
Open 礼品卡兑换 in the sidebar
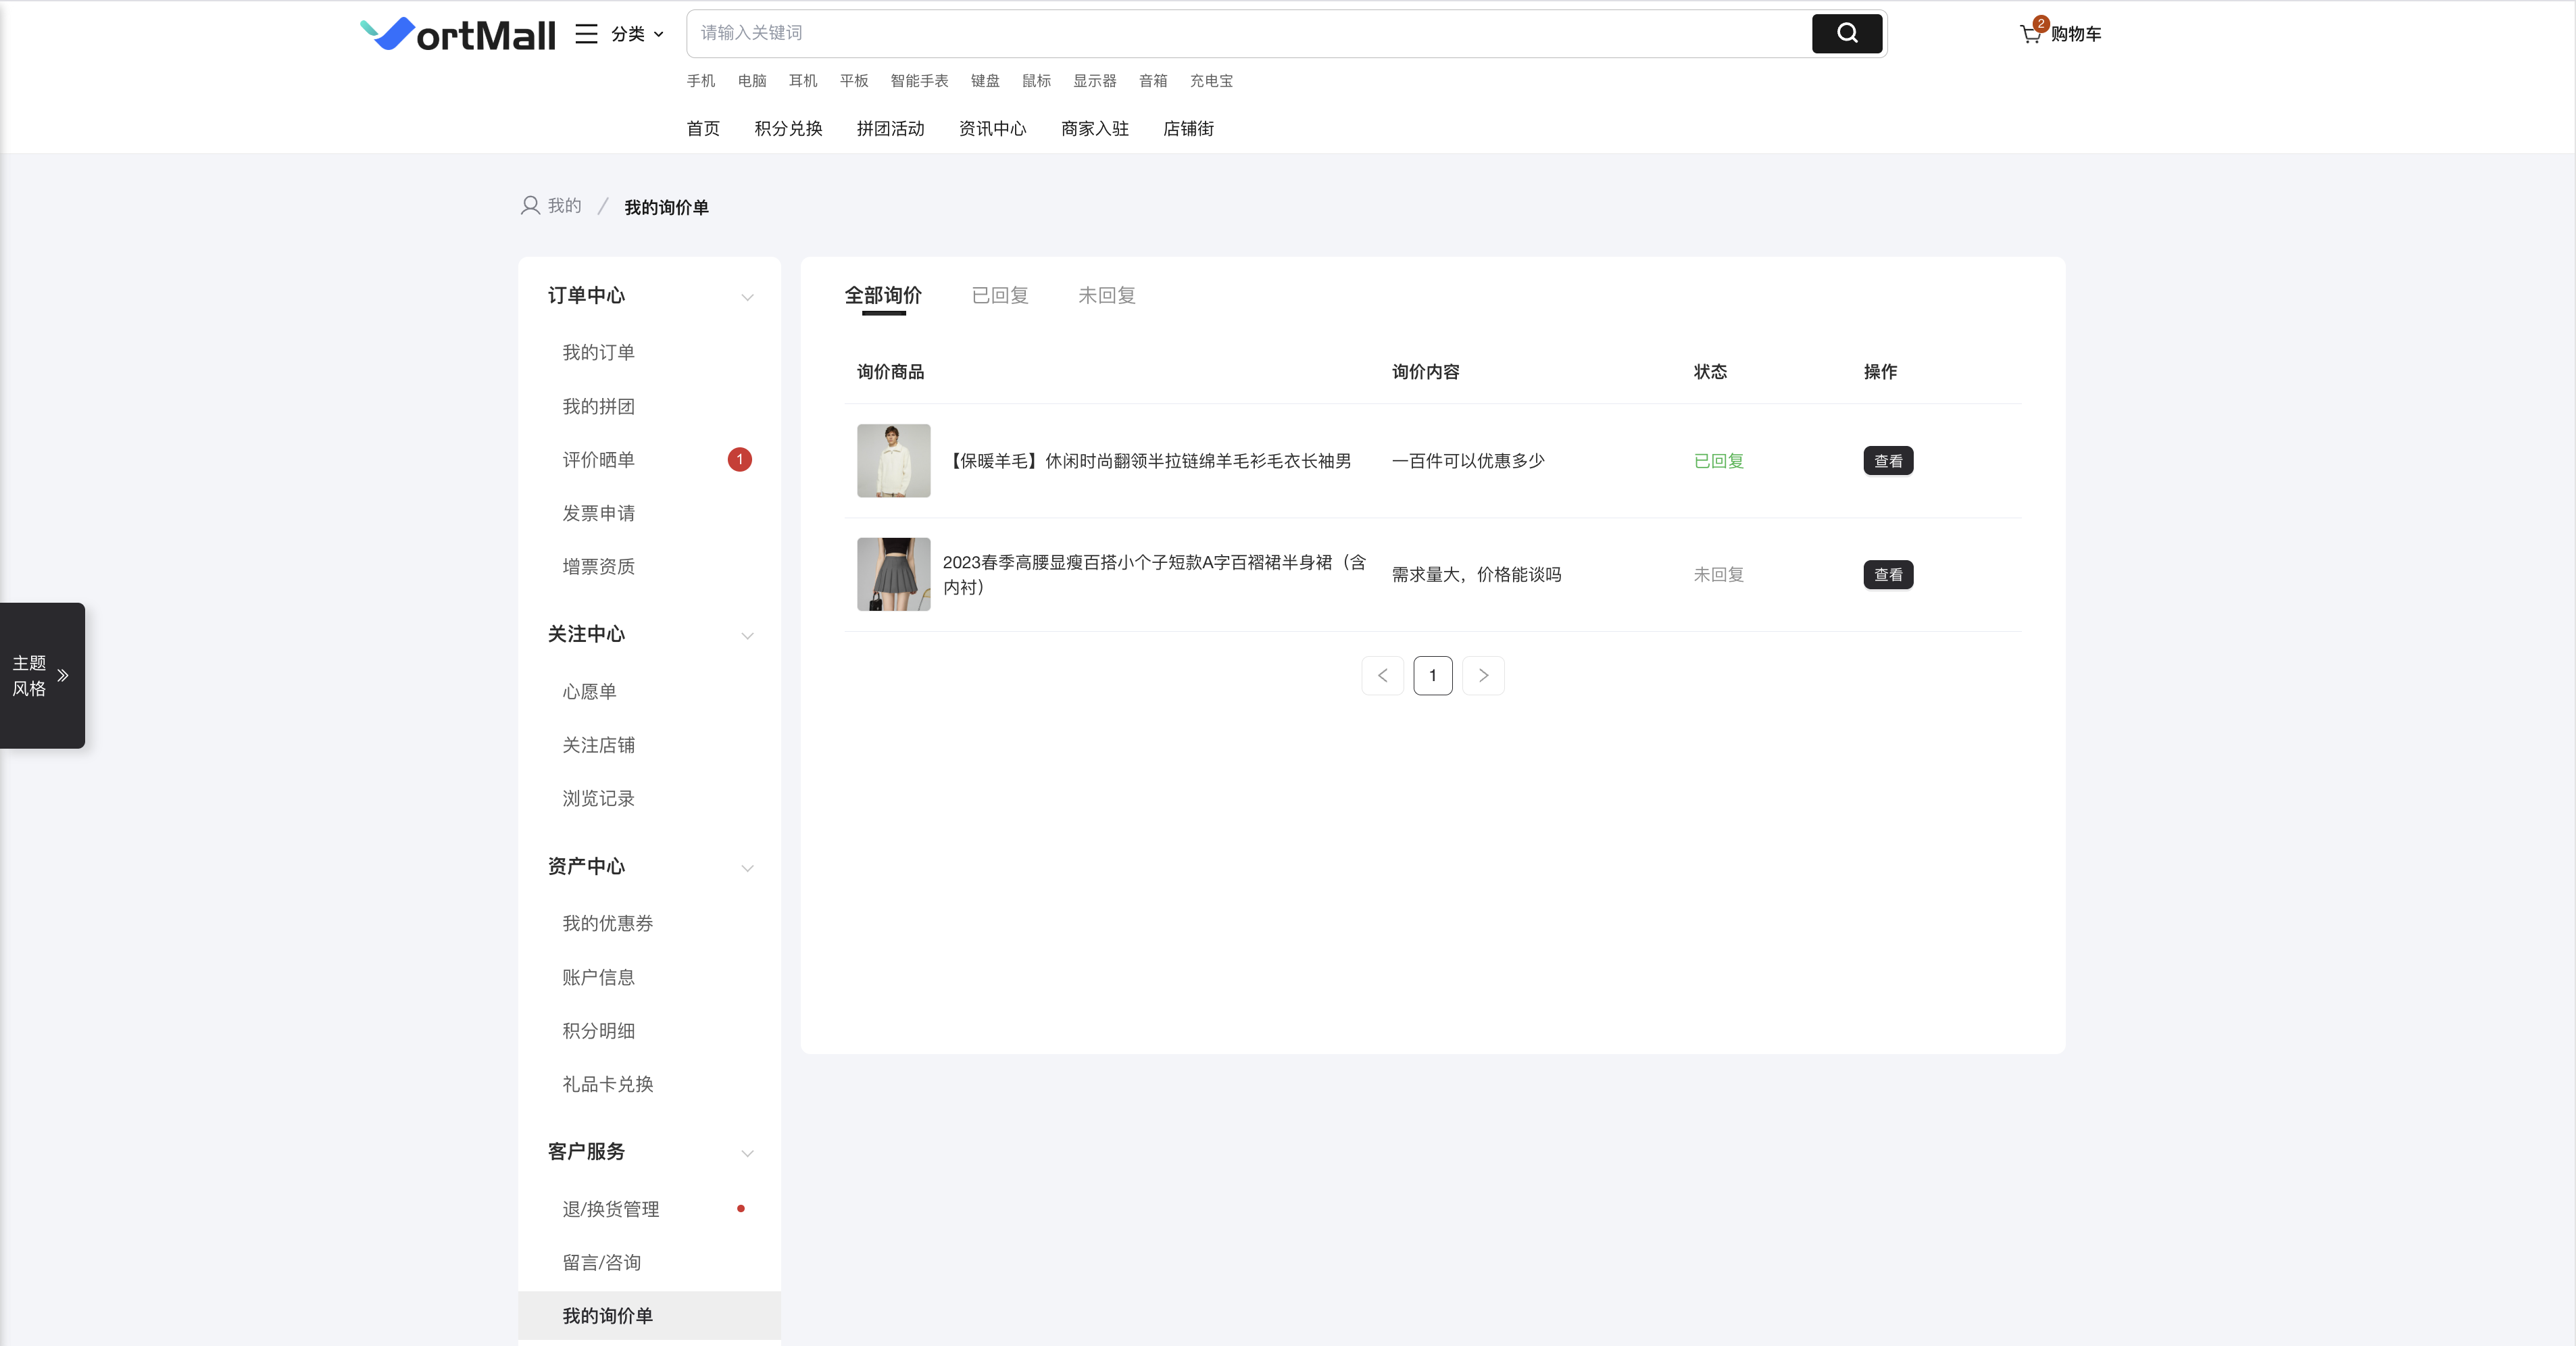click(x=607, y=1084)
